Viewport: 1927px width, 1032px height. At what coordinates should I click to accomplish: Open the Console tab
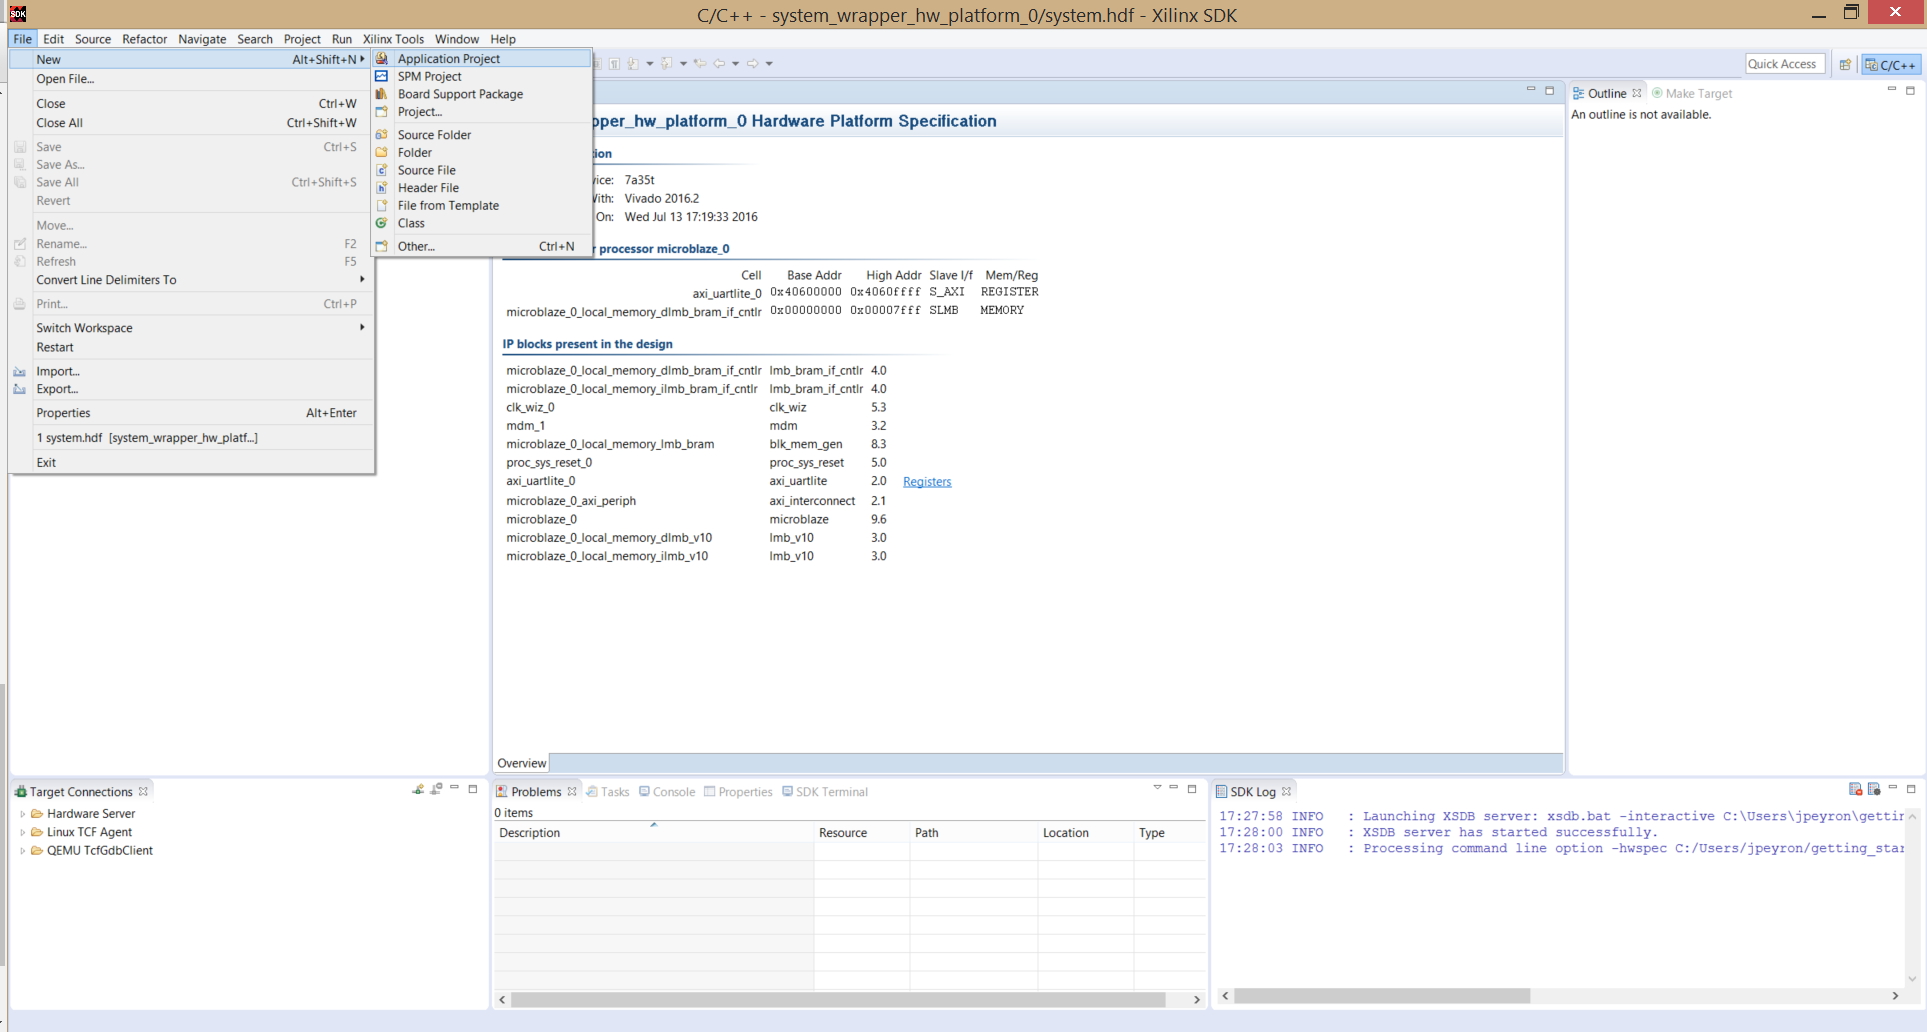pos(667,792)
